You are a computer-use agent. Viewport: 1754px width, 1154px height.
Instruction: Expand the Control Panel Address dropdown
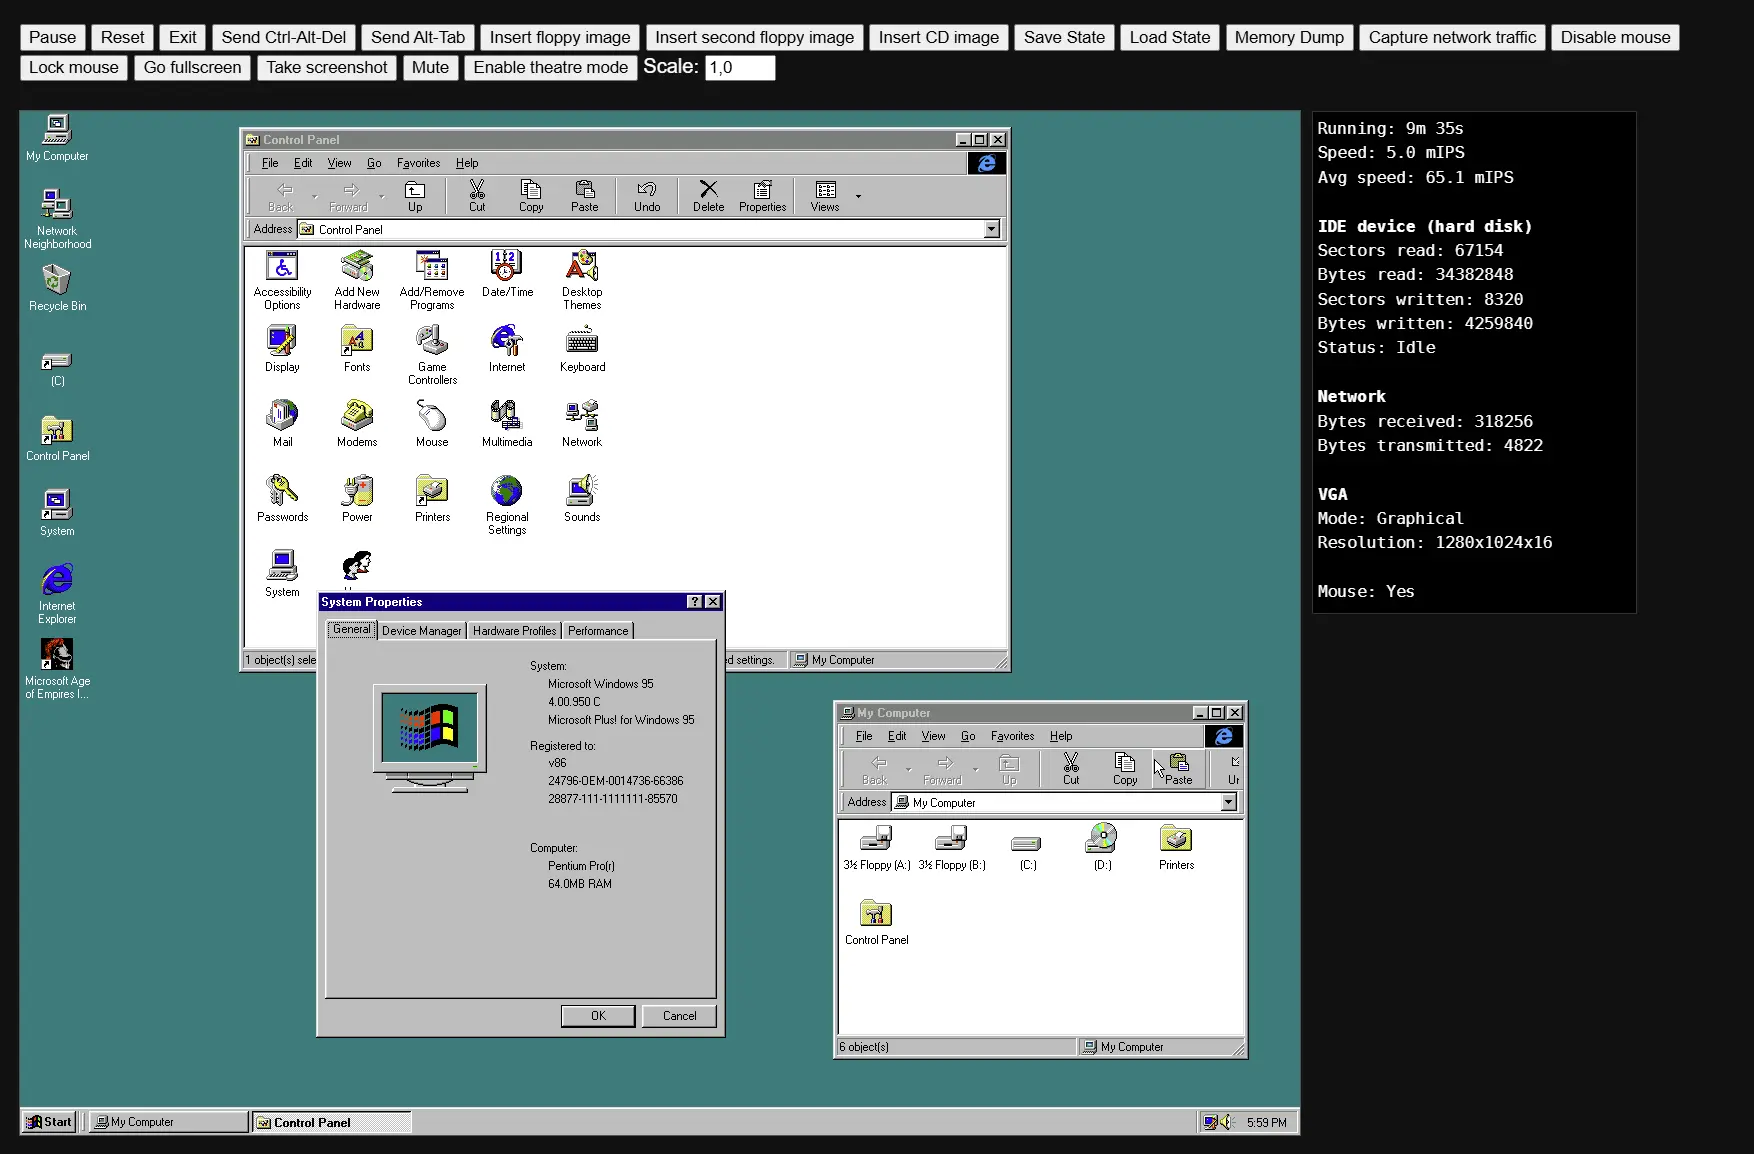pos(991,229)
